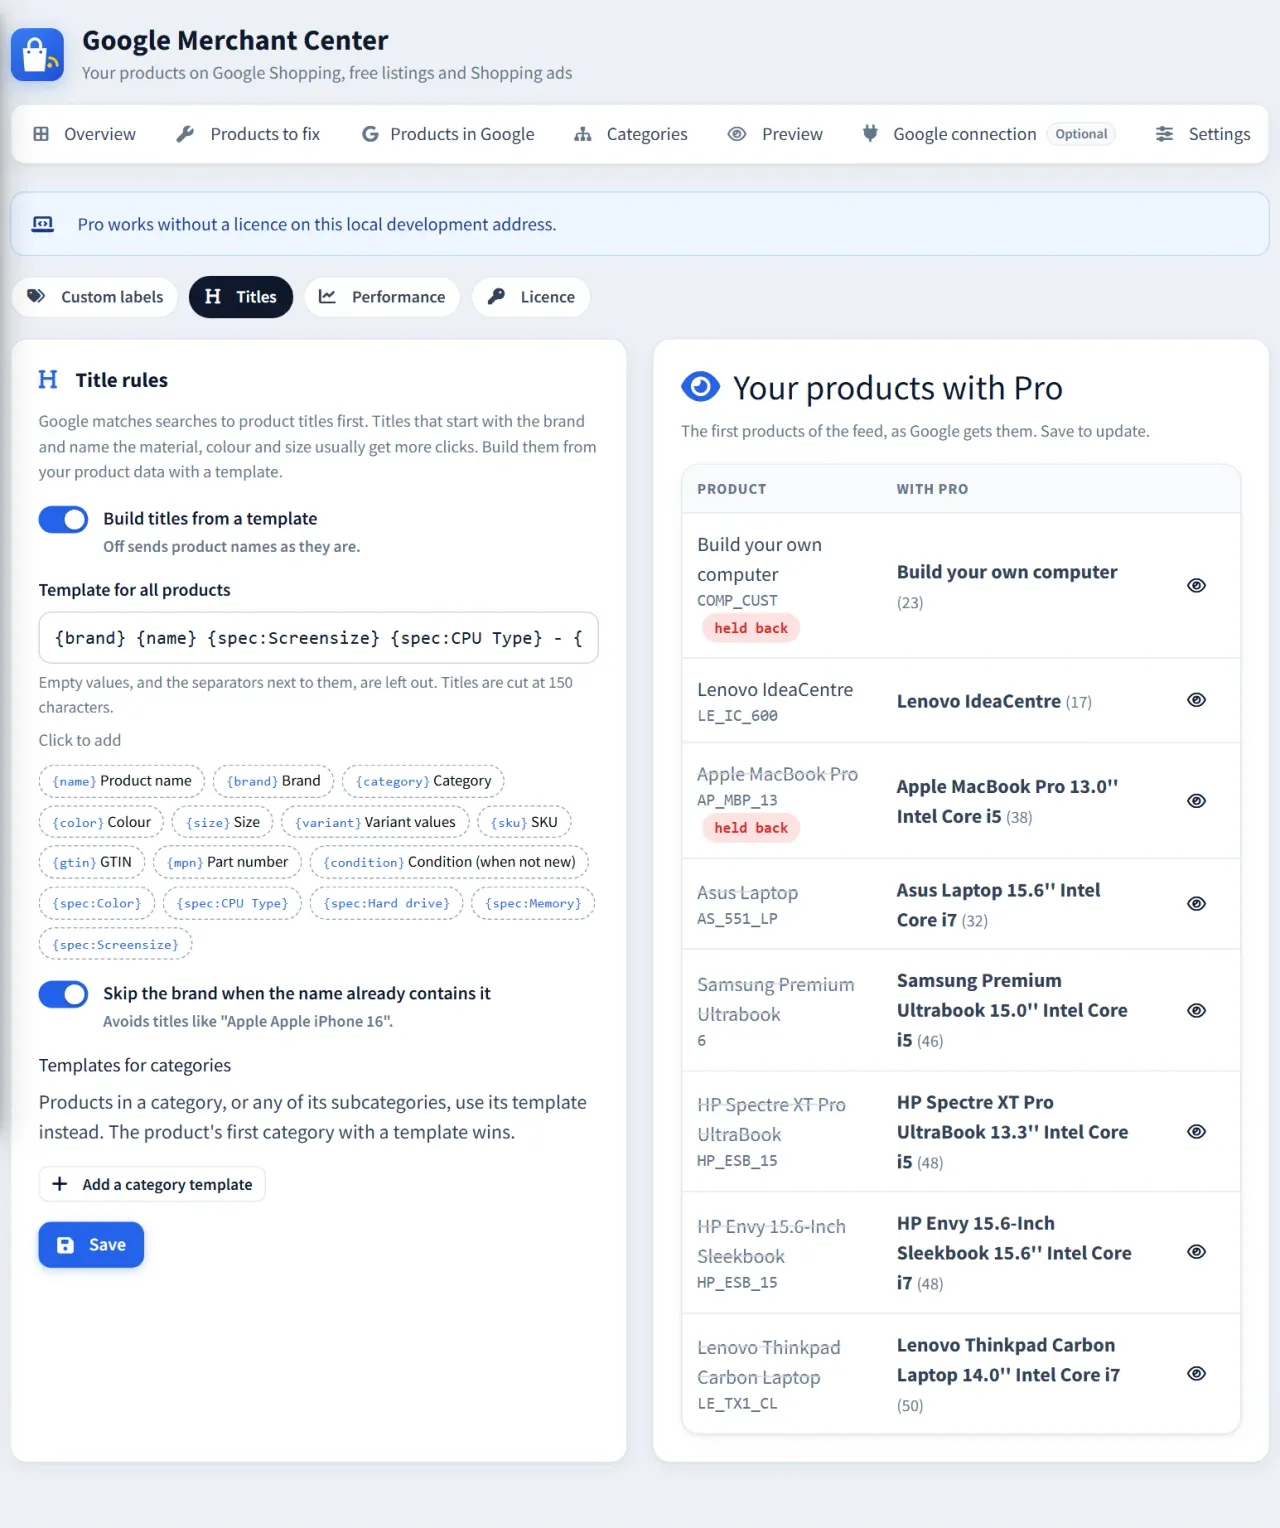Click the Template for all products input field
Screen dimensions: 1280x1528
(319, 638)
